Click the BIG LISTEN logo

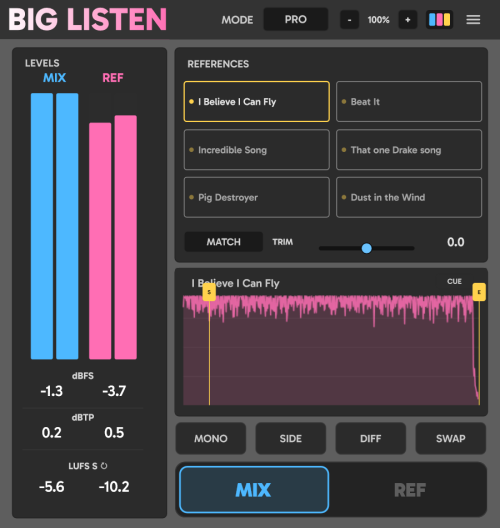[88, 19]
